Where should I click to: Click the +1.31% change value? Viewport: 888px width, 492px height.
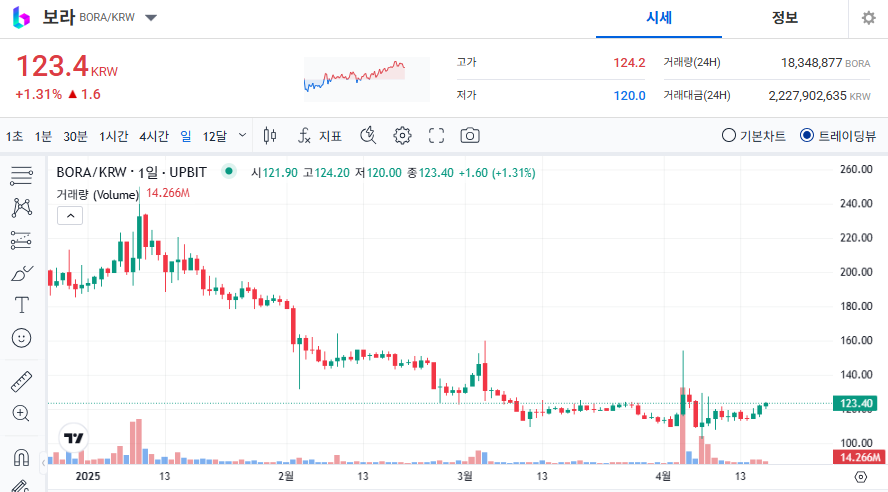39,95
